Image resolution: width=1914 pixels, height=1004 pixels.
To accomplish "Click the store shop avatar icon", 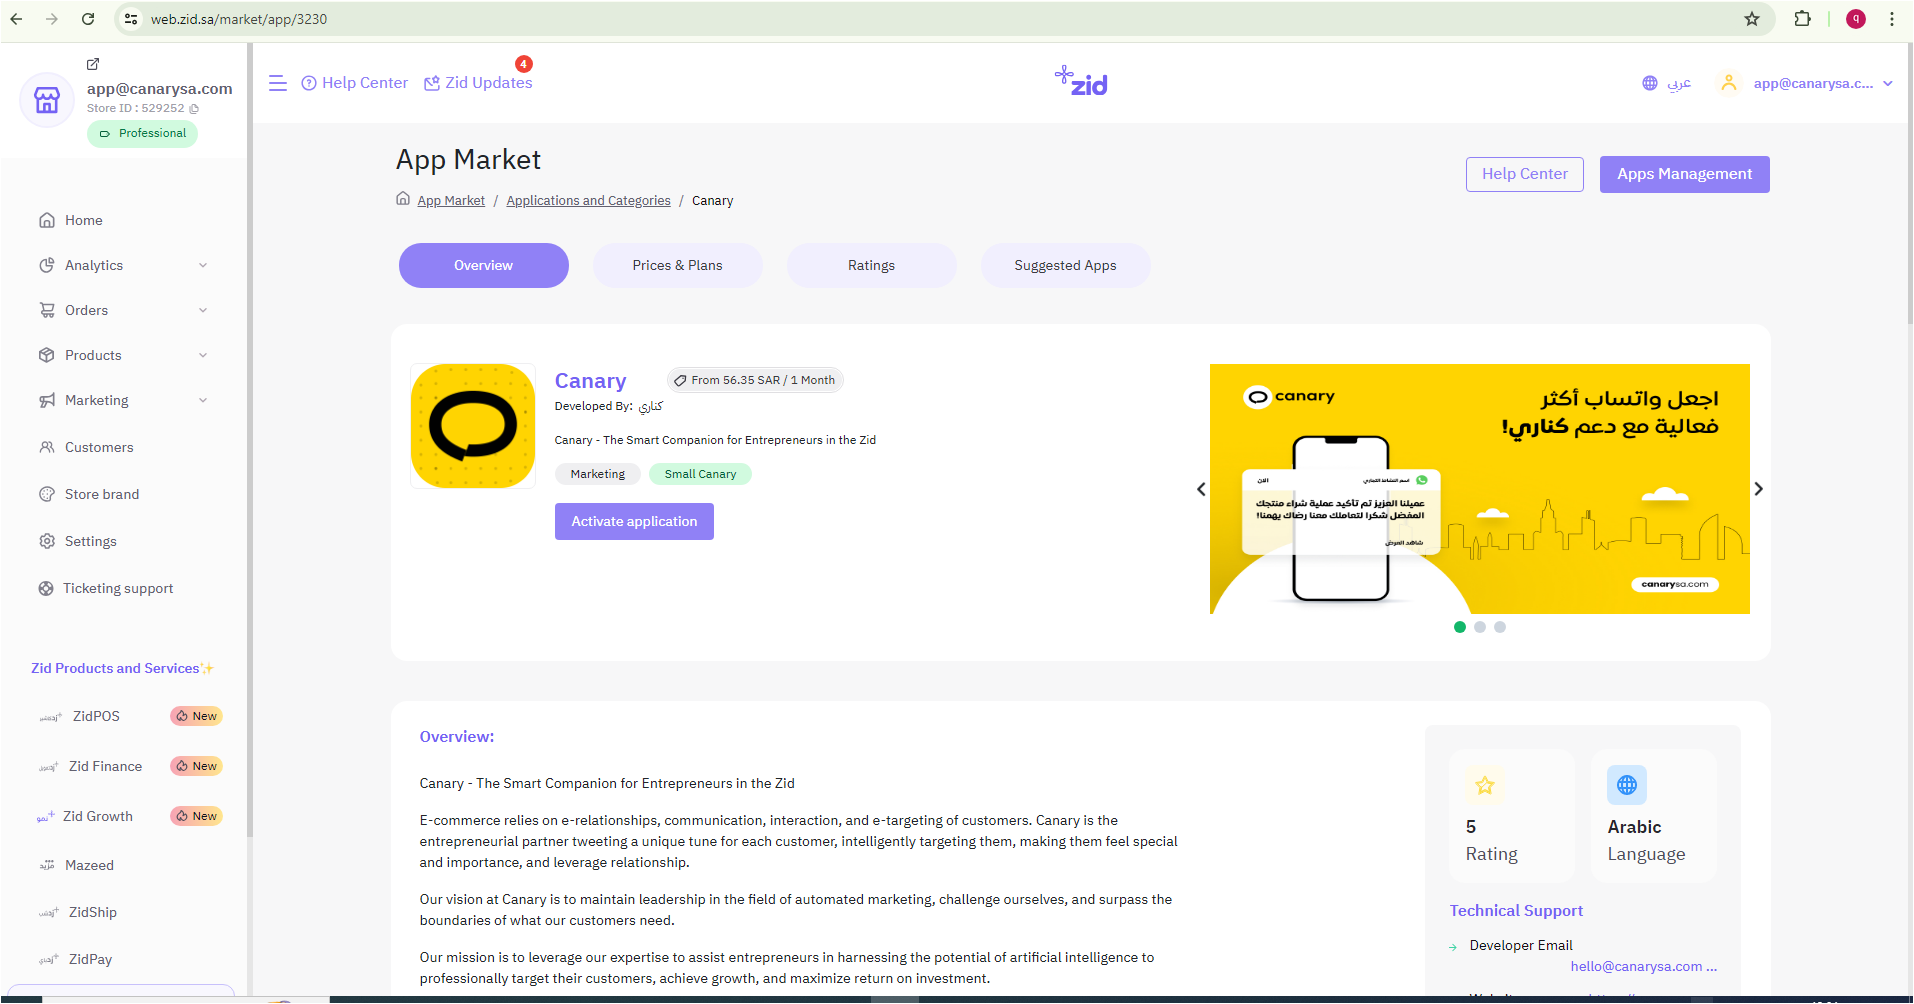I will point(47,100).
